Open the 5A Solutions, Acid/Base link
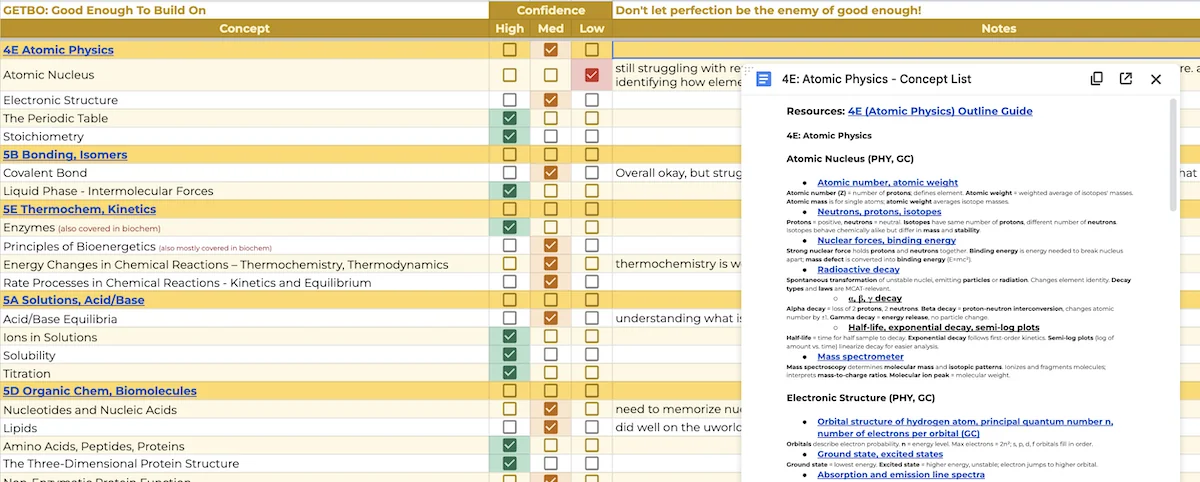 click(73, 300)
